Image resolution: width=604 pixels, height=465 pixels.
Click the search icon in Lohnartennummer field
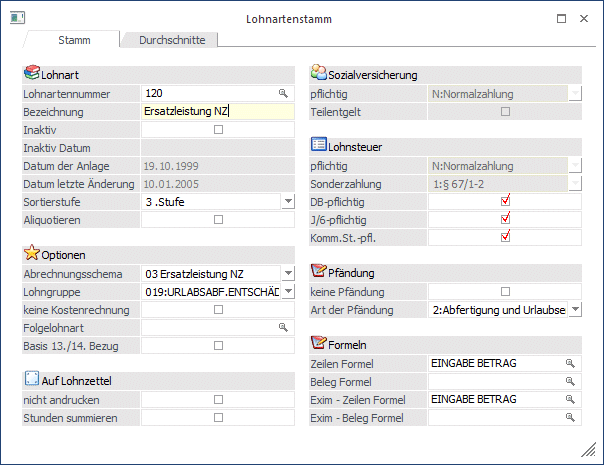(x=283, y=93)
